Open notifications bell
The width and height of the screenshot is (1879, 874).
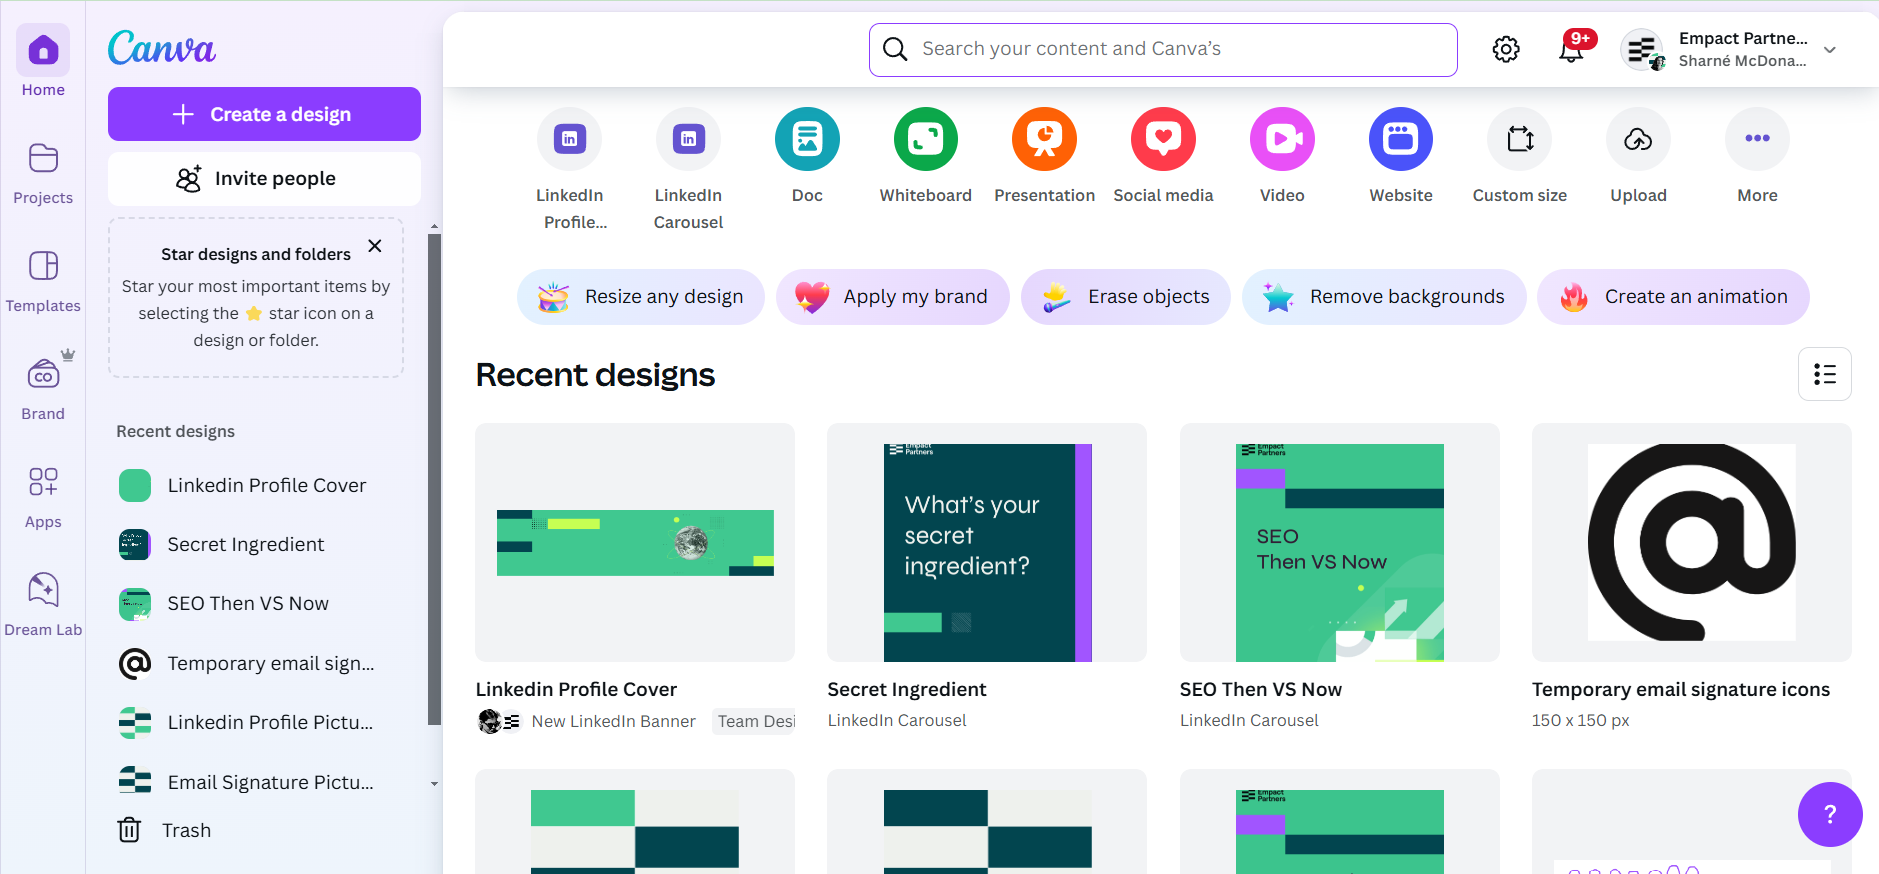coord(1571,50)
